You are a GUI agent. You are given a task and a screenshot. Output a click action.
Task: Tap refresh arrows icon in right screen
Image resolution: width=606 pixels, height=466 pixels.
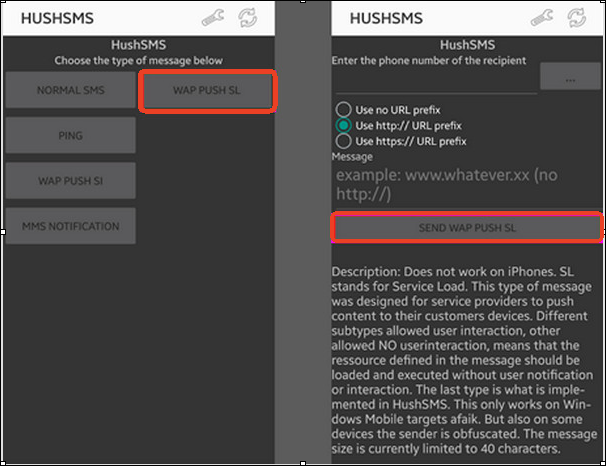[x=577, y=18]
